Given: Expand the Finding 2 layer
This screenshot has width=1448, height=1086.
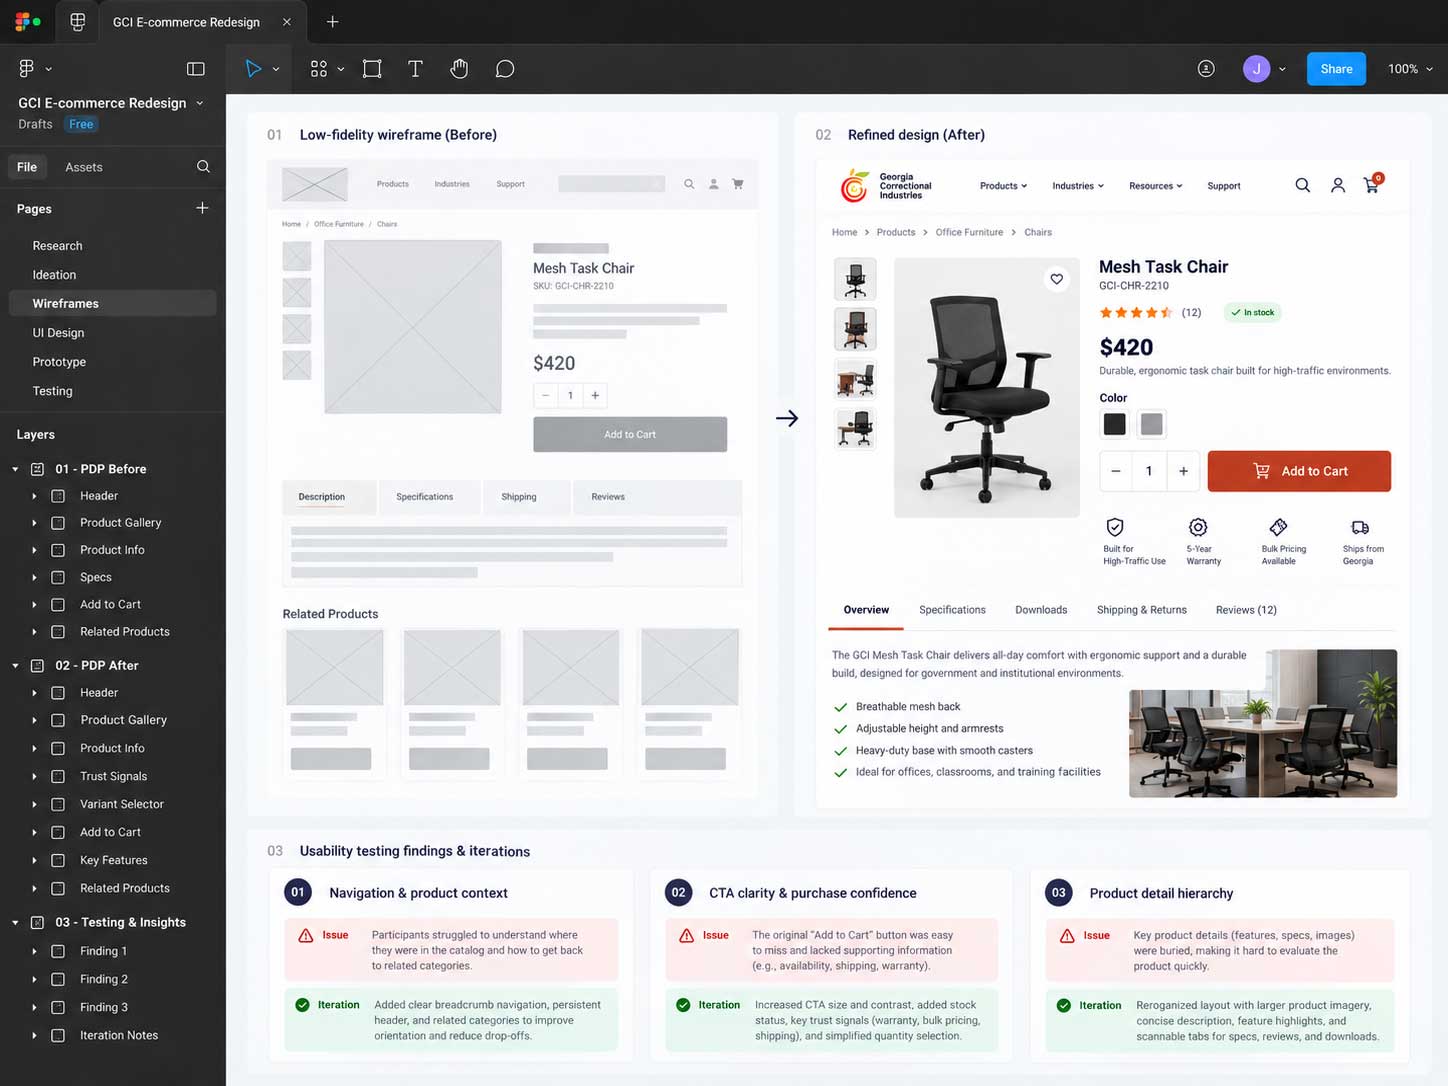Looking at the screenshot, I should (x=34, y=980).
